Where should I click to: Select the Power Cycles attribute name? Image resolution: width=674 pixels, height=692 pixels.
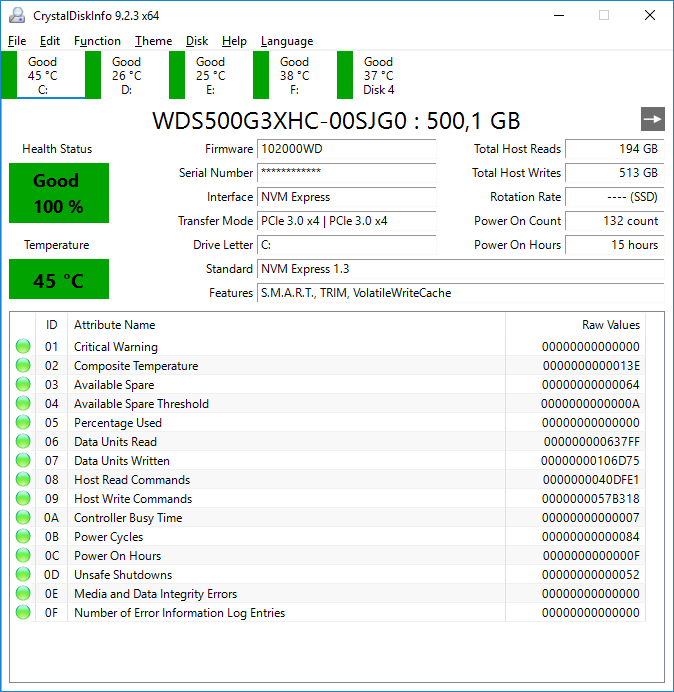109,537
